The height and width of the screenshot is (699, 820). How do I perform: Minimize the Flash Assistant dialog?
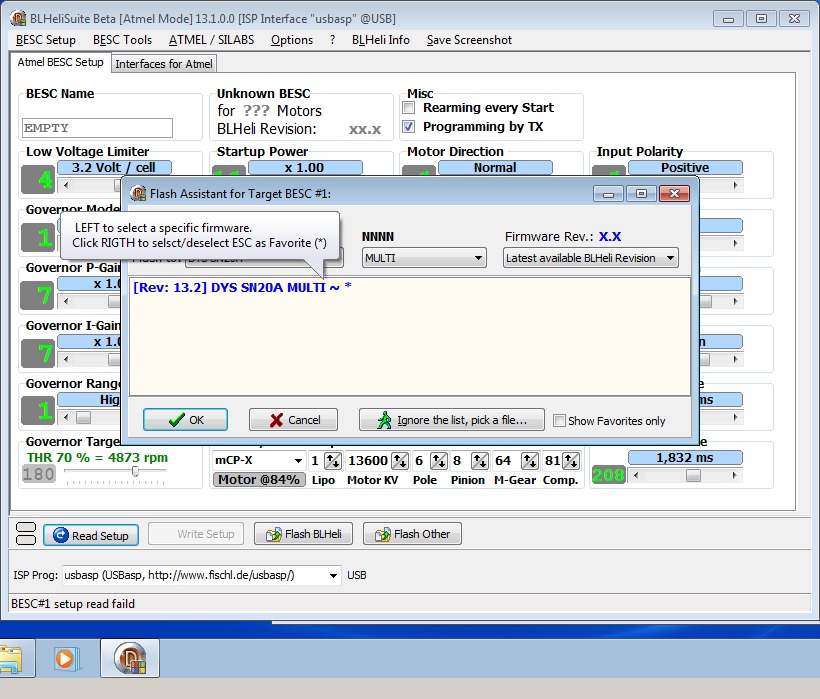tap(608, 193)
